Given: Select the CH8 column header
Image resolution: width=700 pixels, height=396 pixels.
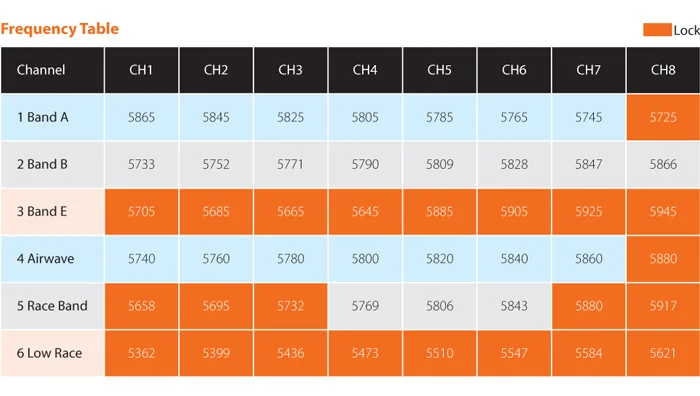Looking at the screenshot, I should tap(663, 70).
